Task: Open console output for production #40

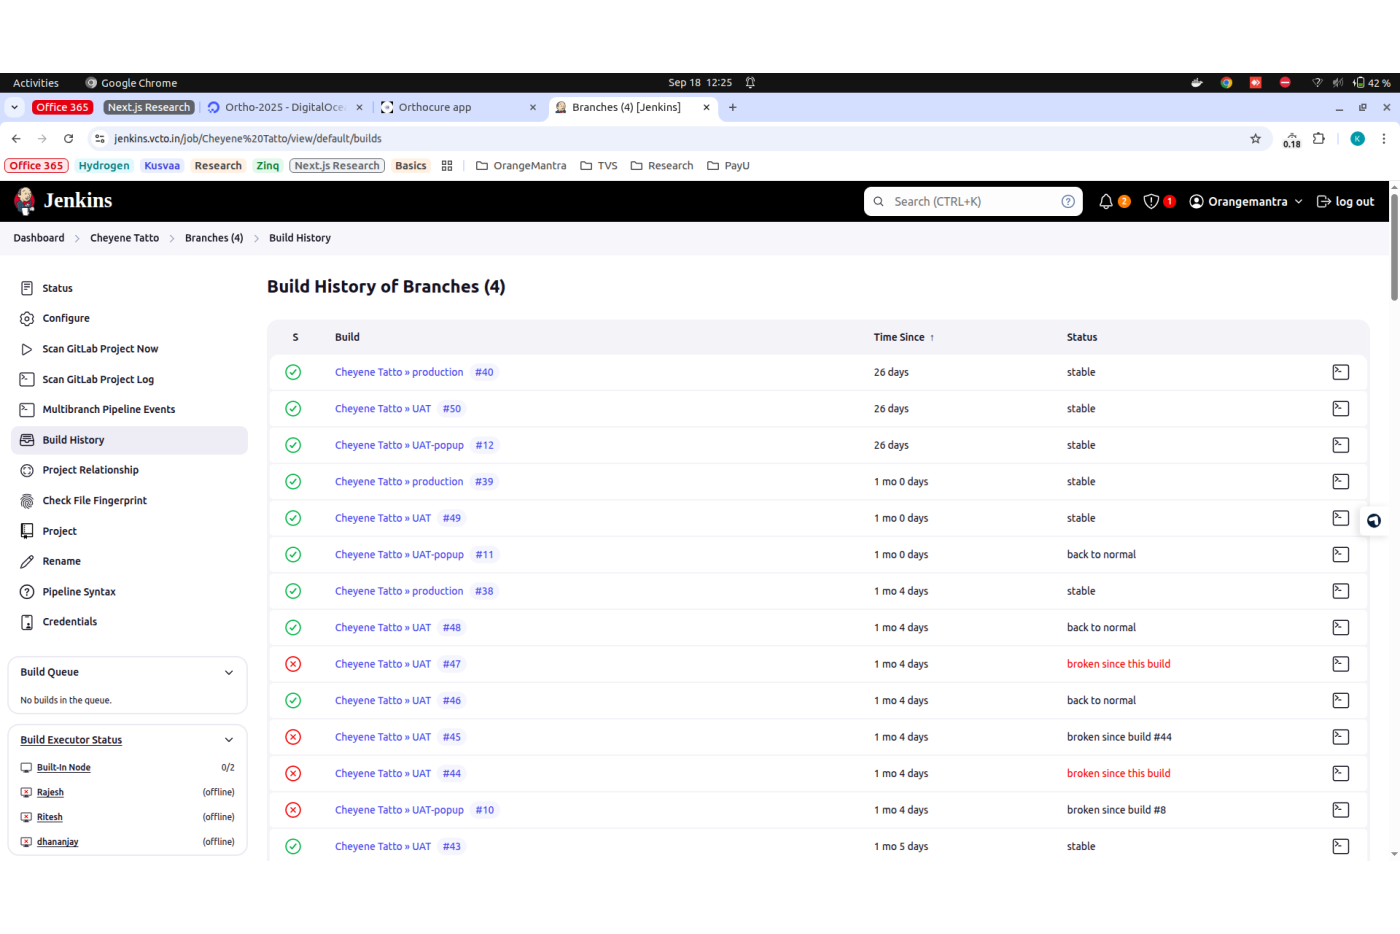Action: pos(1340,372)
